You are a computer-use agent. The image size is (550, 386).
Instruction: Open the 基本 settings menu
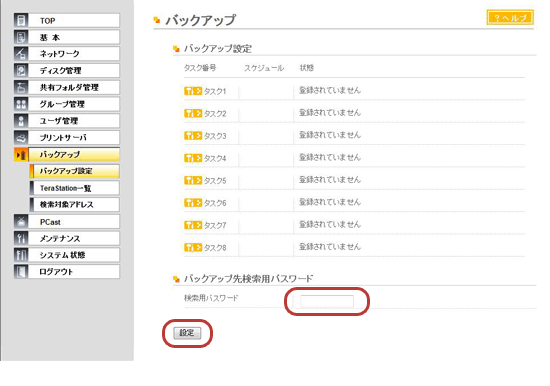tap(74, 37)
